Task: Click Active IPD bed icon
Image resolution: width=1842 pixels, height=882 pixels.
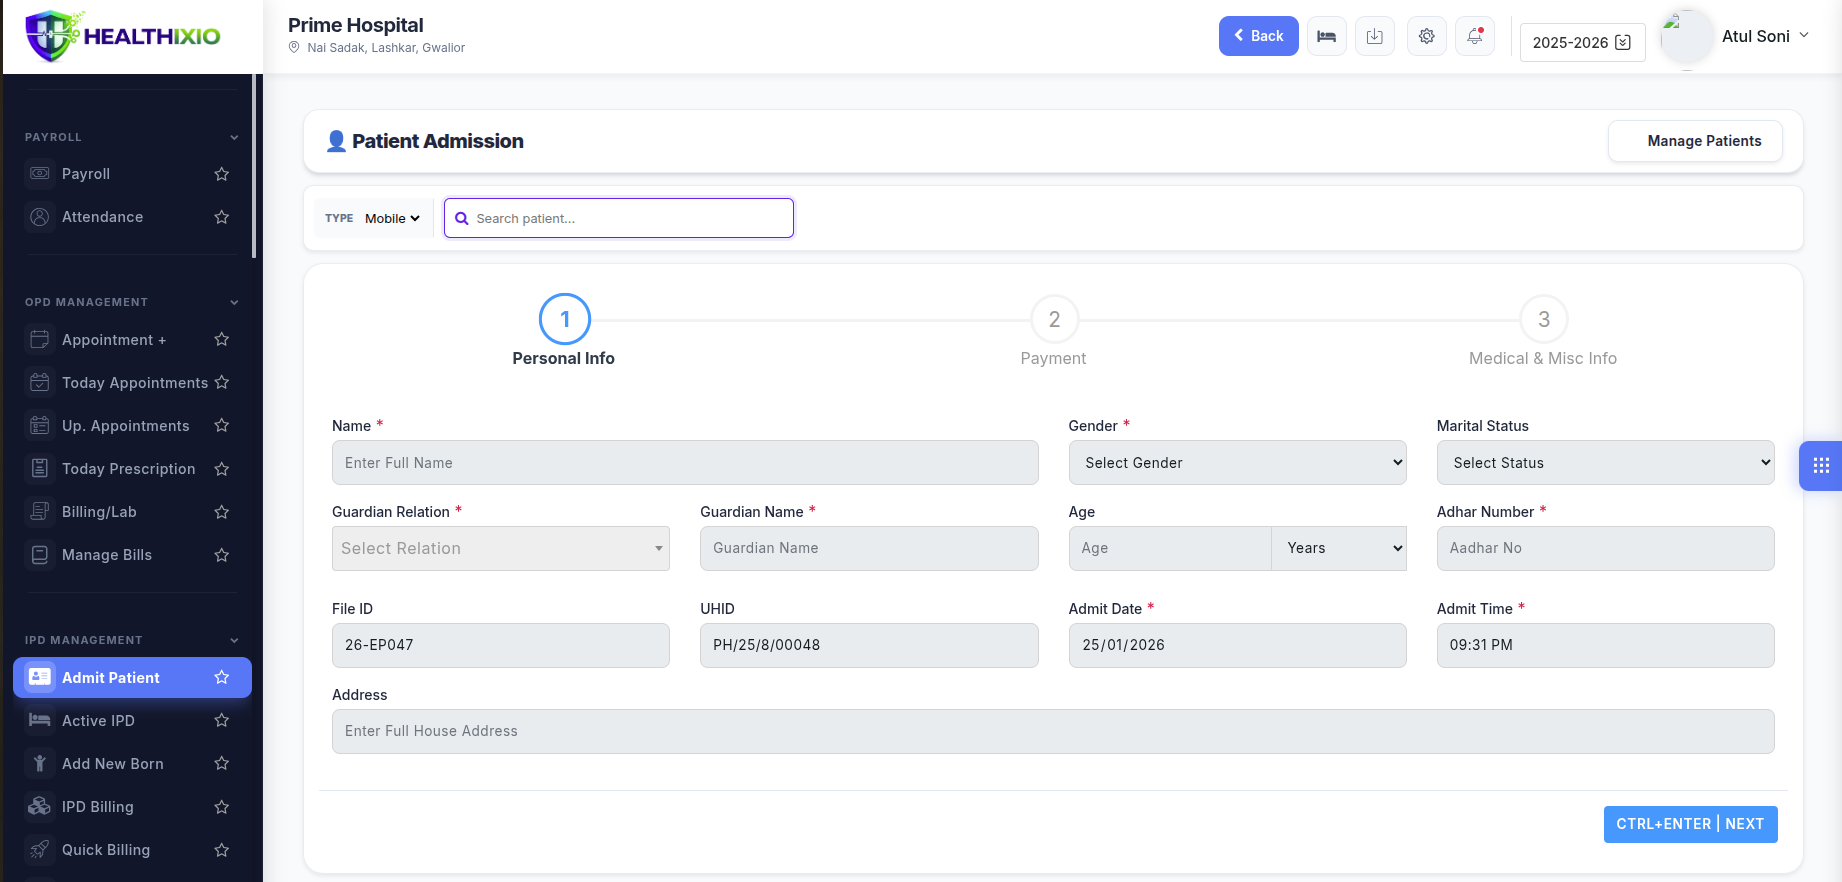Action: [x=40, y=721]
